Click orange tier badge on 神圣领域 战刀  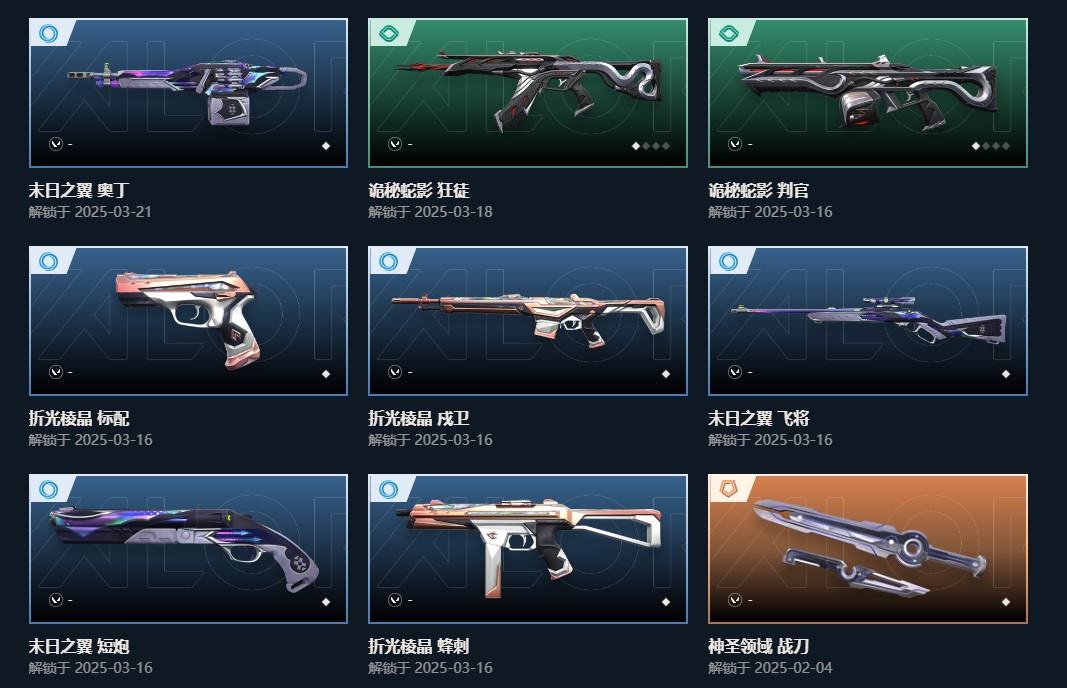point(729,489)
